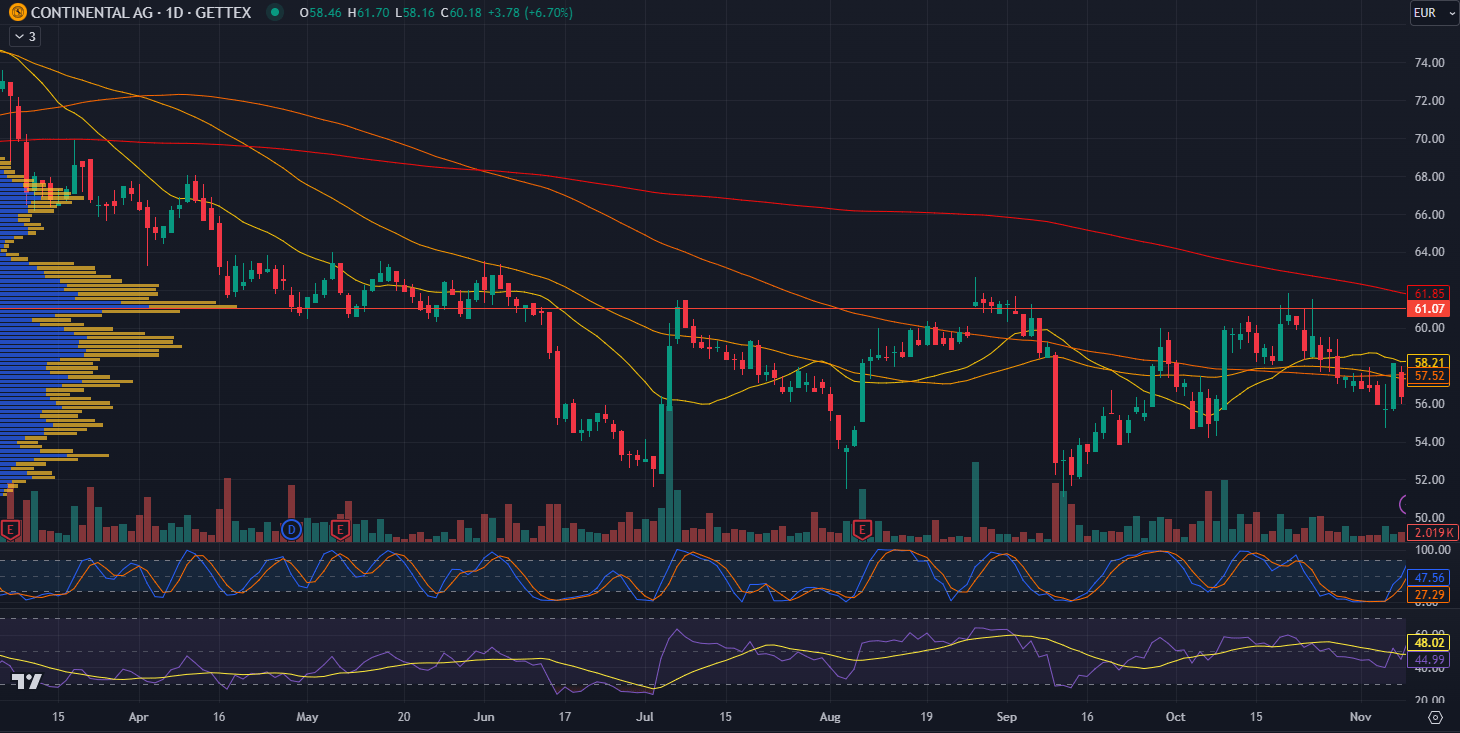
Task: Click the Jul label on time axis
Action: point(645,717)
